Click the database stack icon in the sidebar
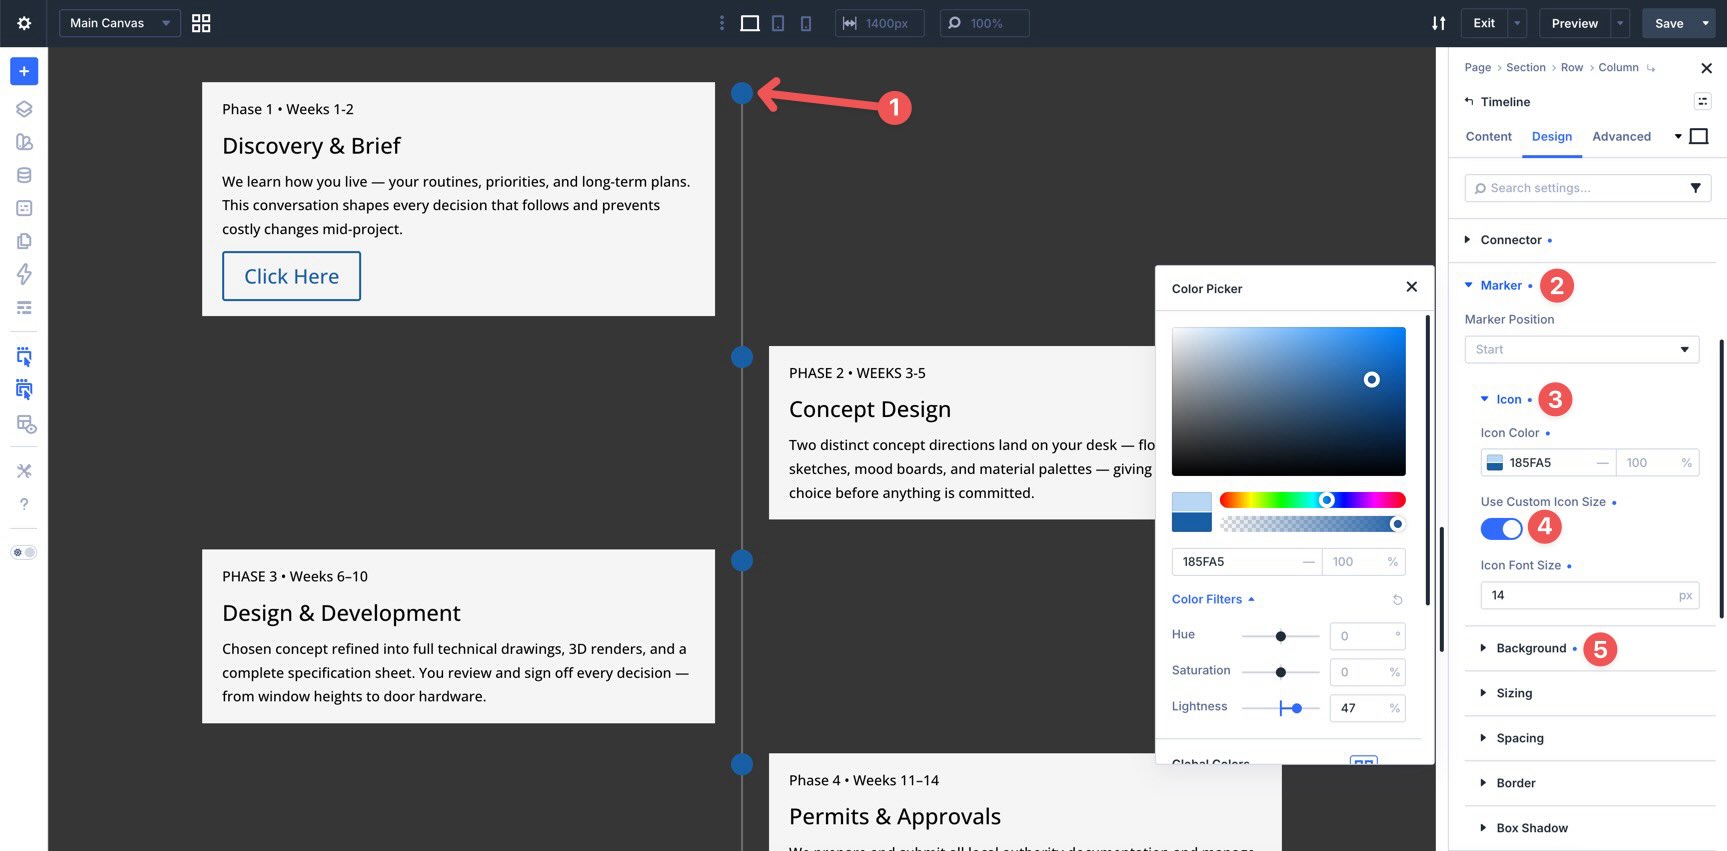 tap(24, 175)
